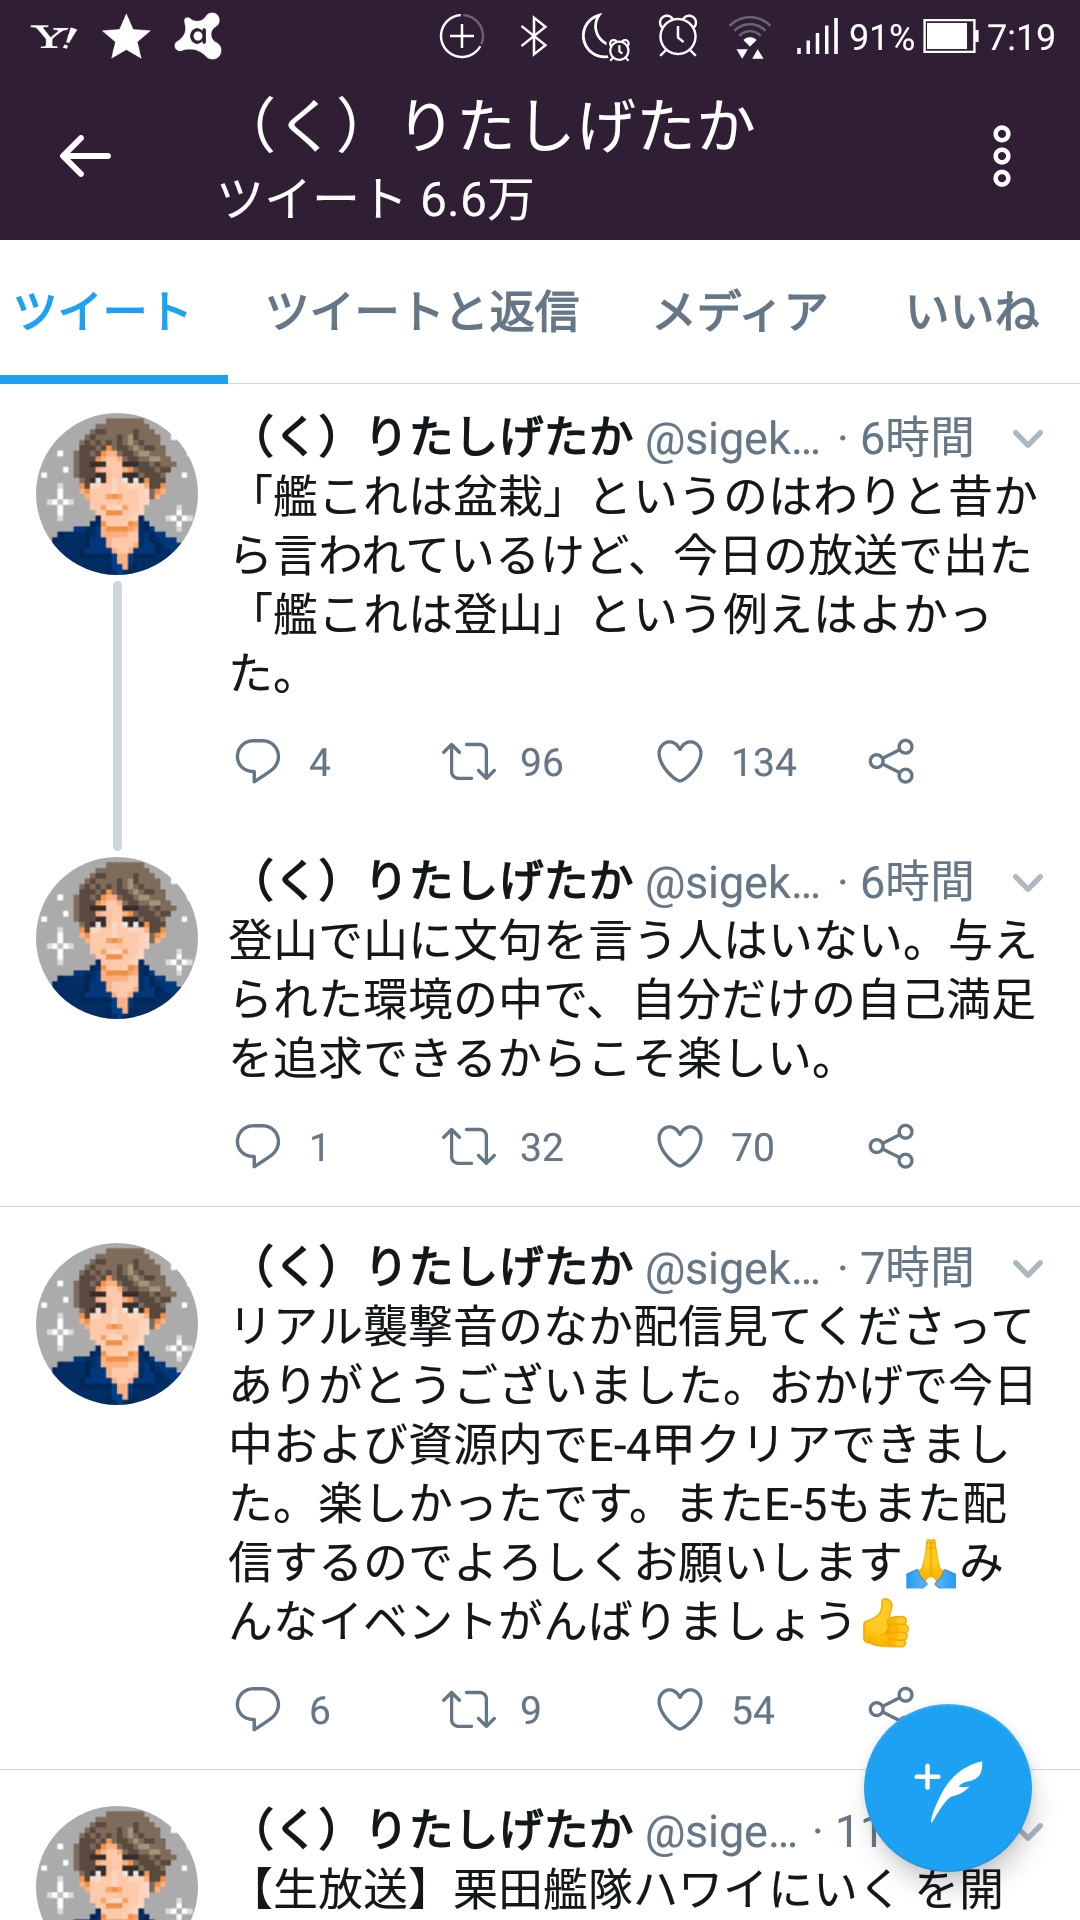This screenshot has width=1080, height=1920.
Task: Open the three-dot overflow menu
Action: point(1001,157)
